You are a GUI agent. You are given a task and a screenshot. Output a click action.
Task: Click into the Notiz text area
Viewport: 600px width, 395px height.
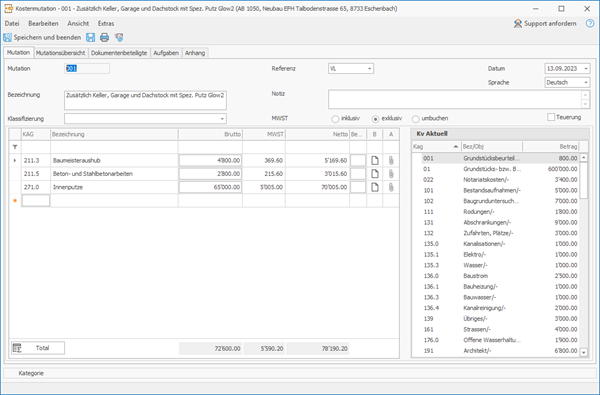tap(455, 100)
